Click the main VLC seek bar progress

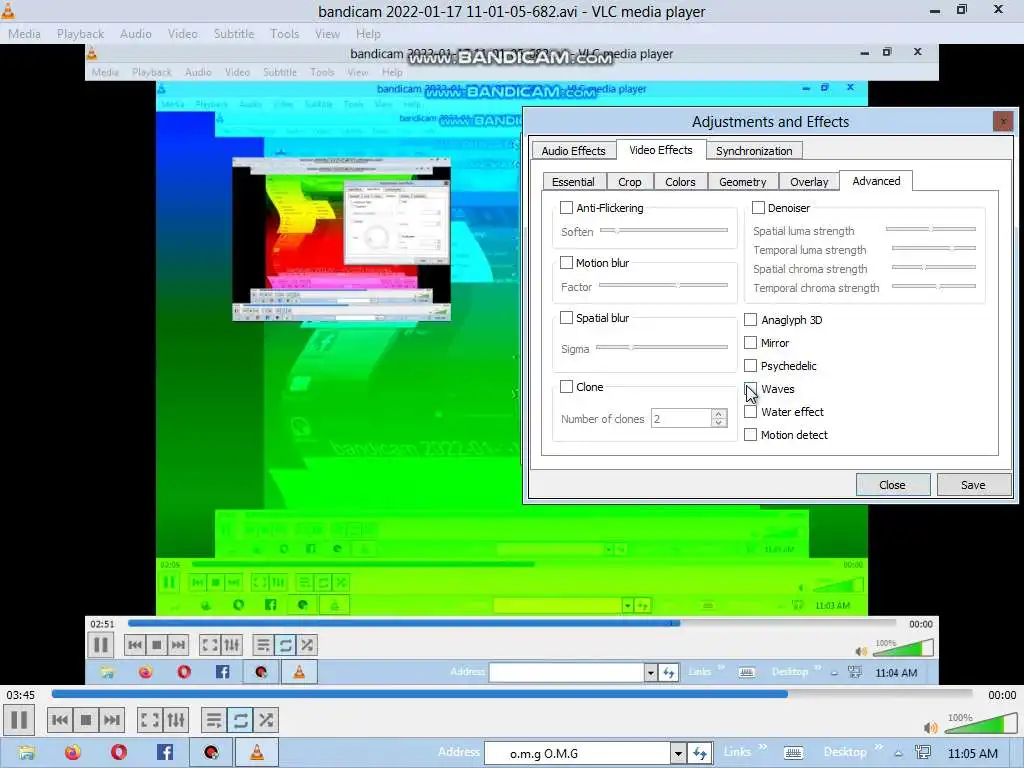511,695
